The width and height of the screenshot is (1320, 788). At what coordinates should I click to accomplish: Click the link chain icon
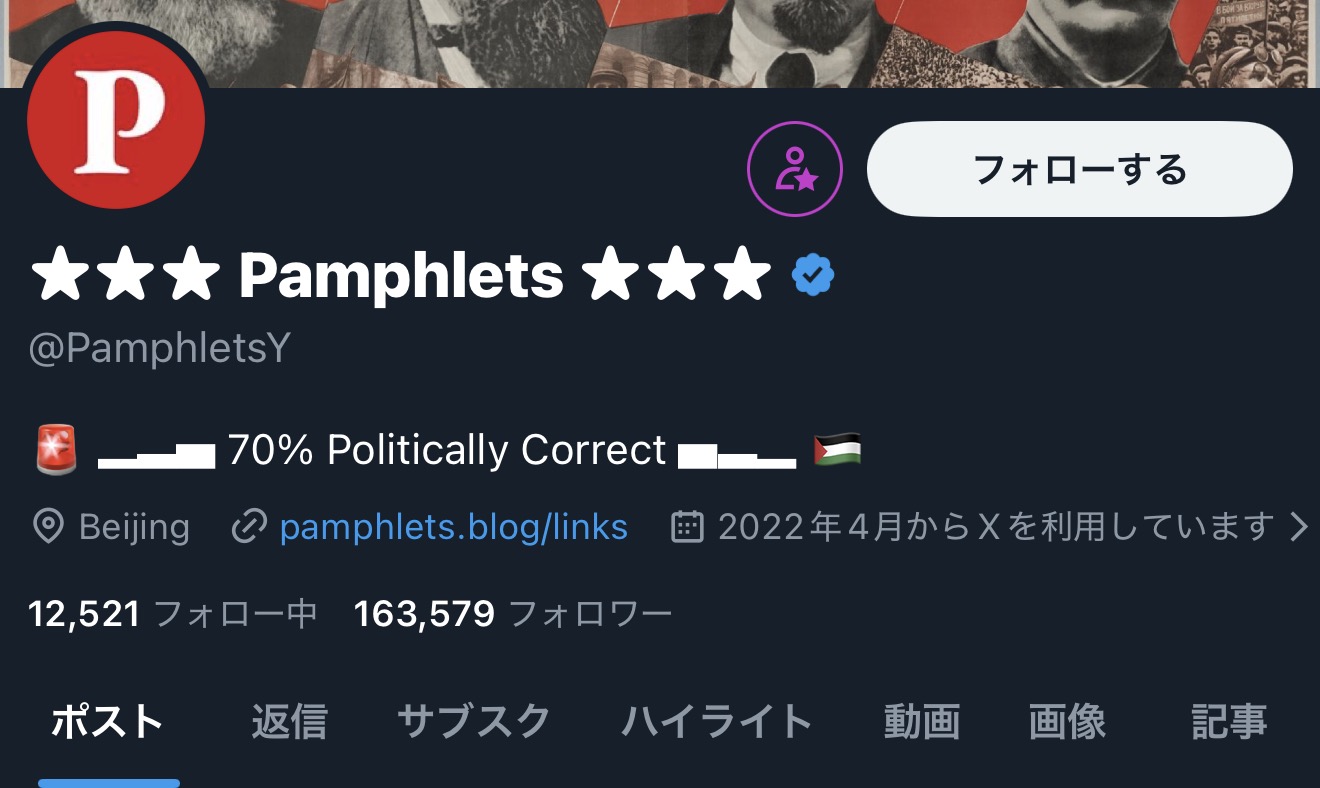pos(248,526)
